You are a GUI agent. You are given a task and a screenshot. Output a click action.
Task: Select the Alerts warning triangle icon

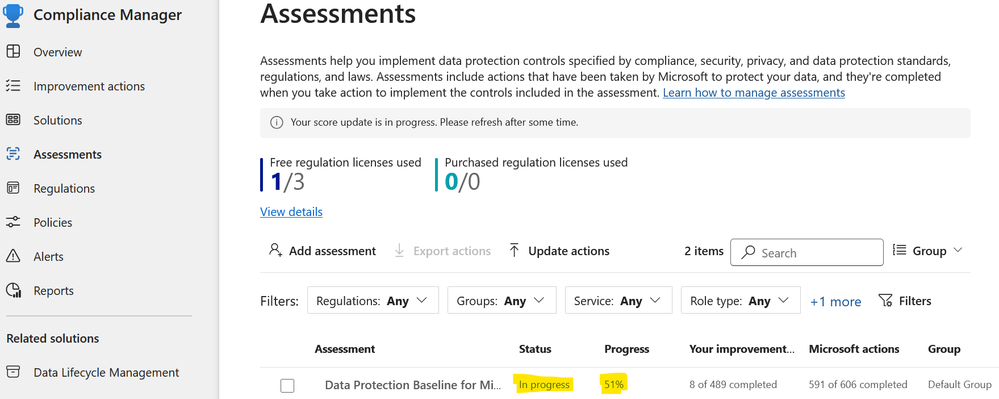click(x=13, y=256)
